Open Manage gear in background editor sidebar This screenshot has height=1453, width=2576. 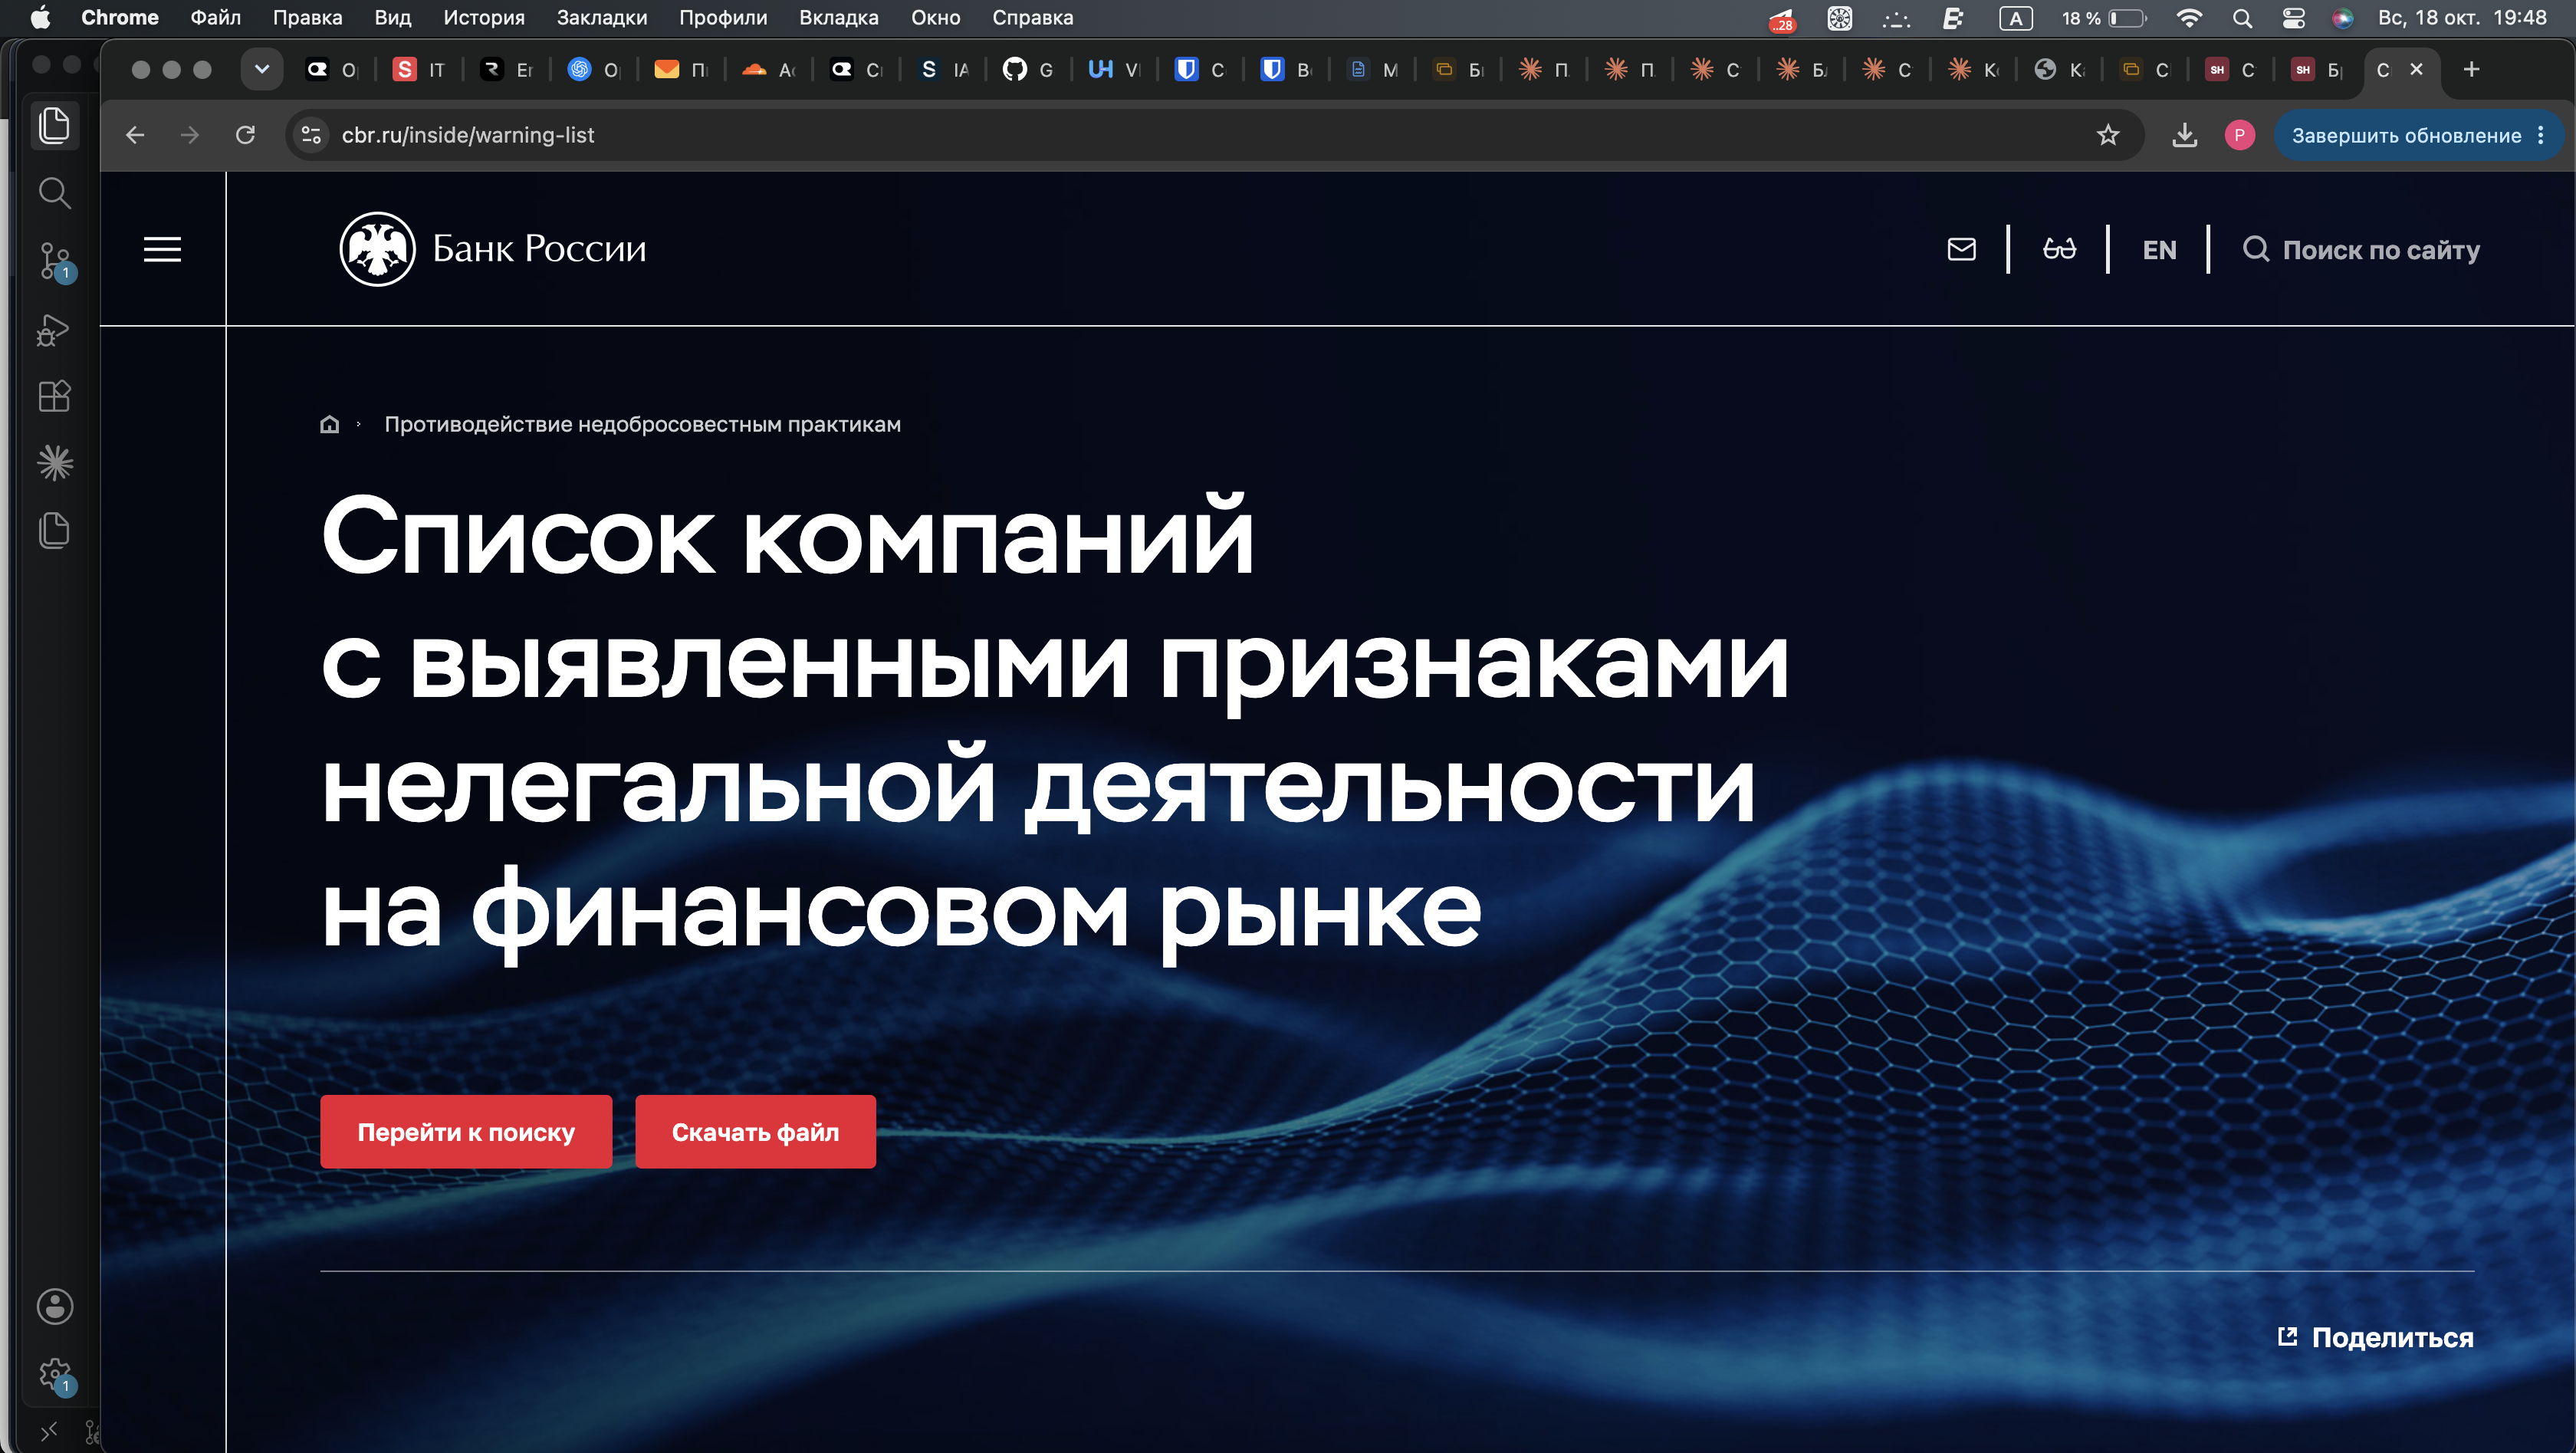pos(54,1375)
